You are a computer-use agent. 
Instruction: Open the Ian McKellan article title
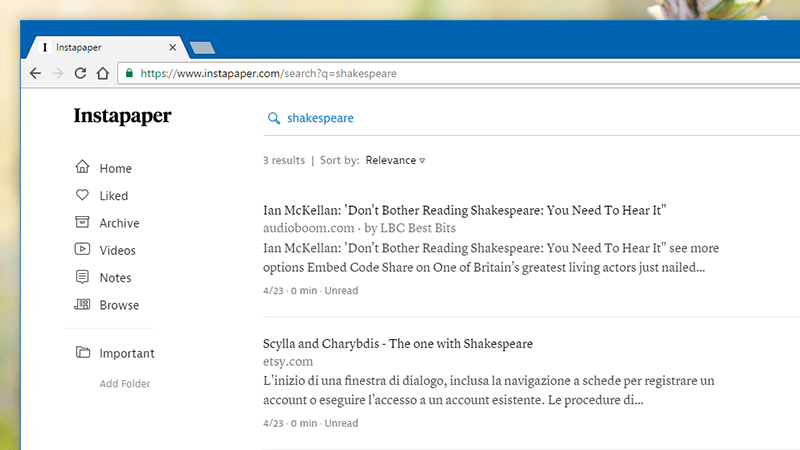pos(465,210)
